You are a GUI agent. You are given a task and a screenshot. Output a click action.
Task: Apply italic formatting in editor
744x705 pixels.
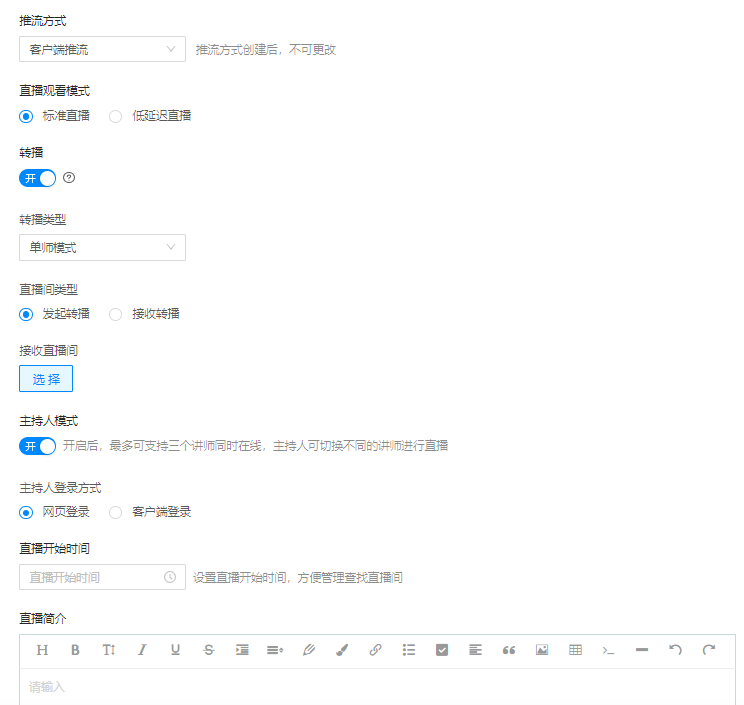[x=142, y=649]
